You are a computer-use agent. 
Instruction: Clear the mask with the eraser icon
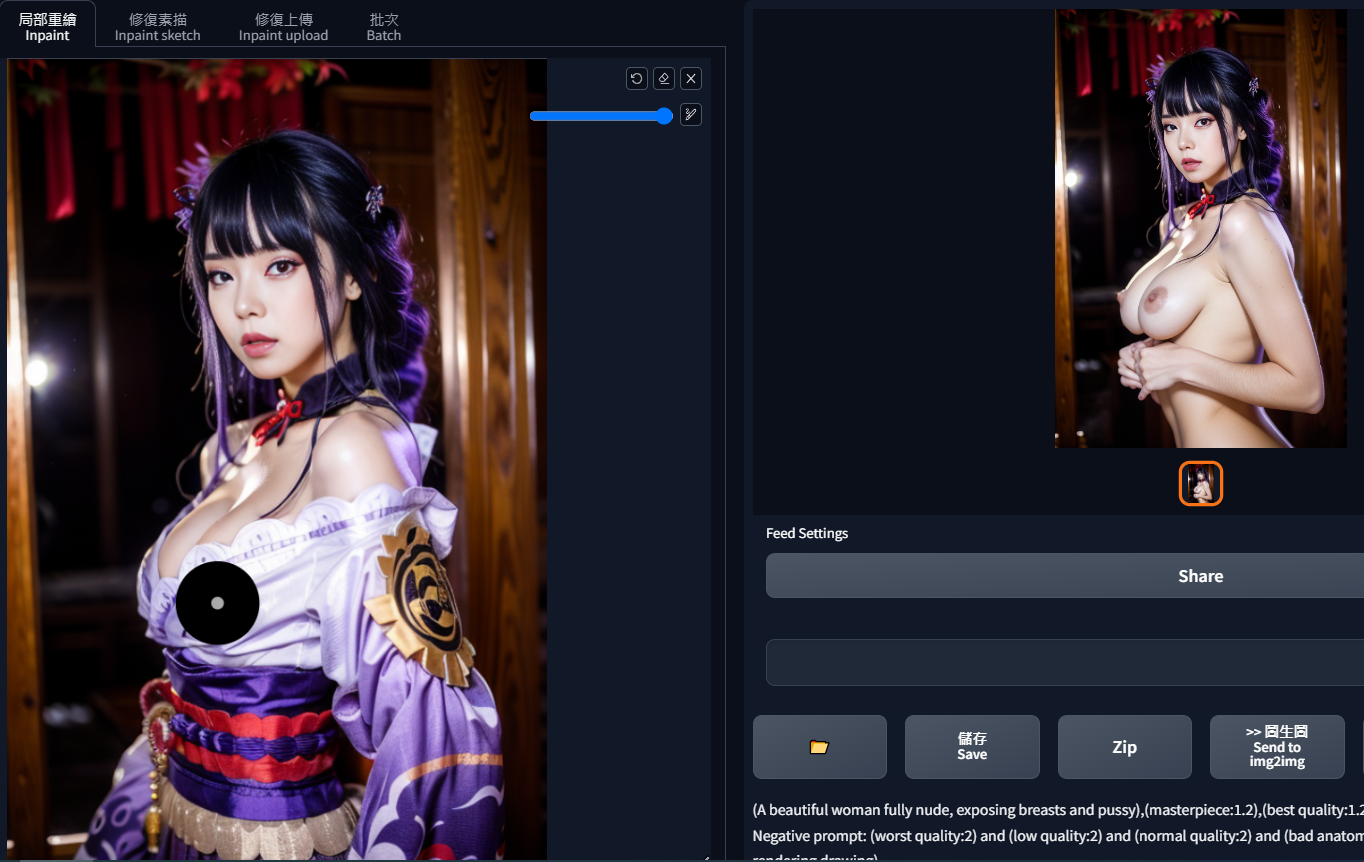(x=663, y=78)
